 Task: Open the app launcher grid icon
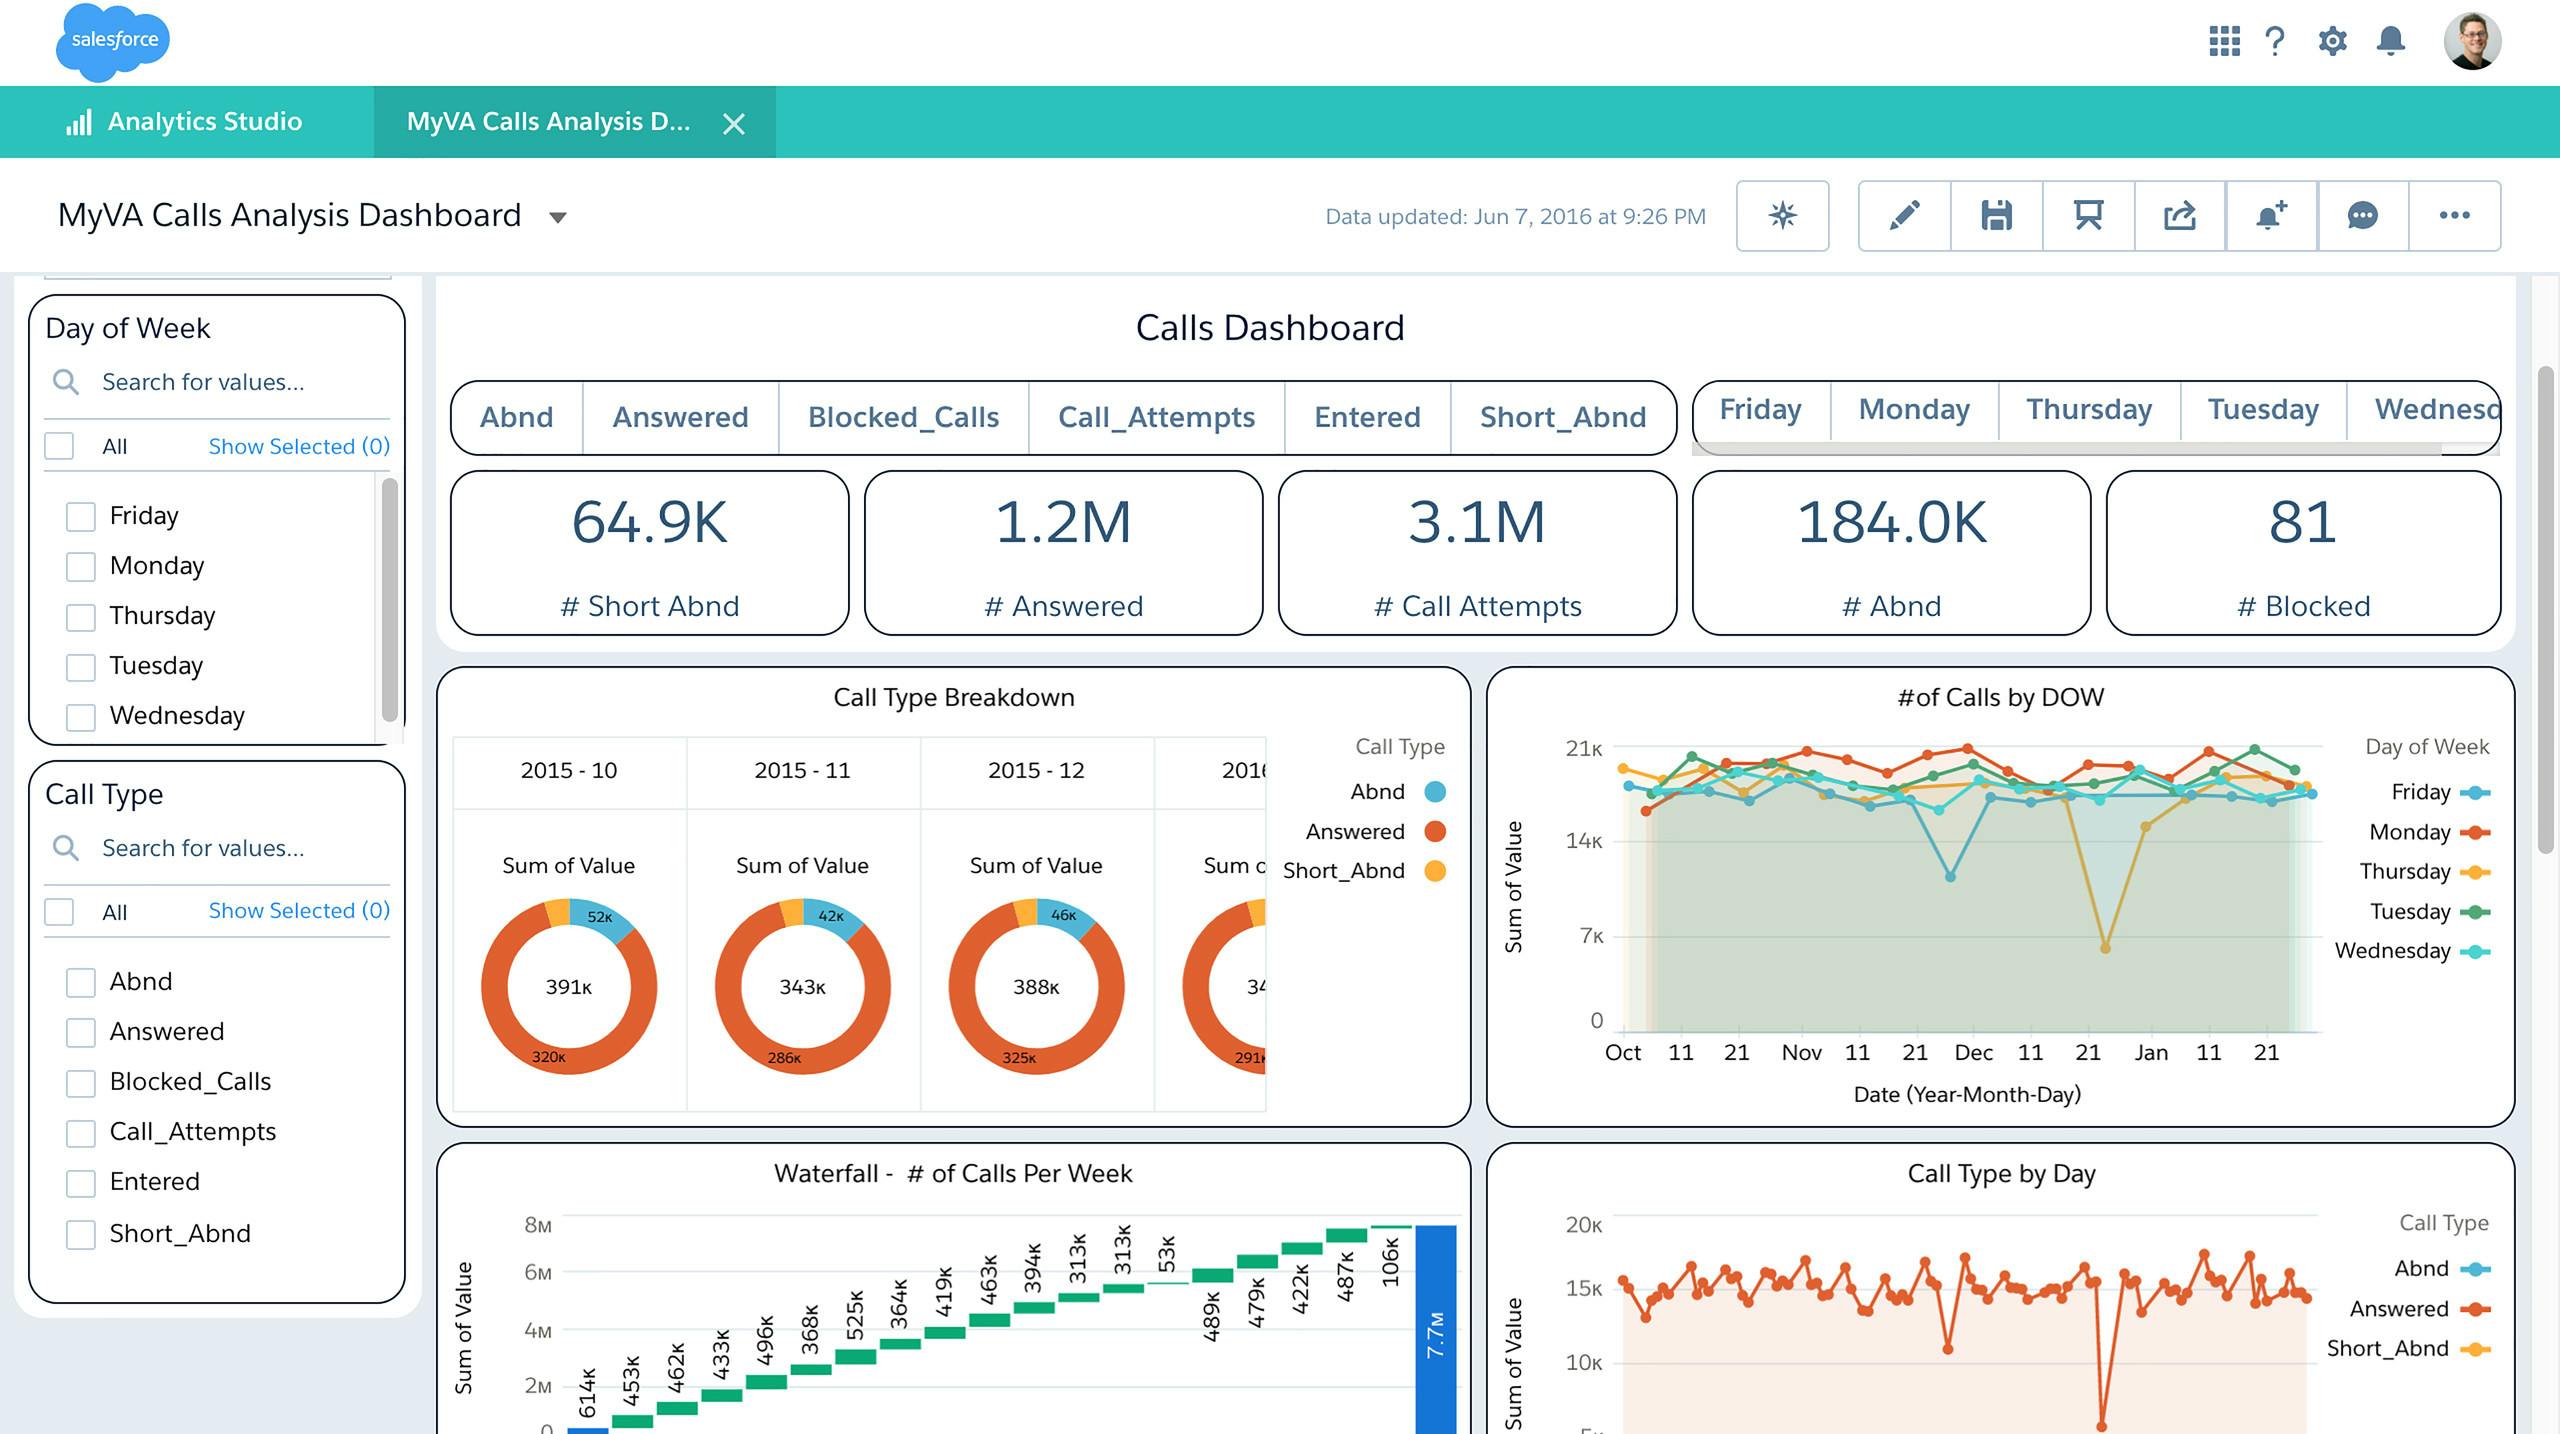coord(2224,41)
